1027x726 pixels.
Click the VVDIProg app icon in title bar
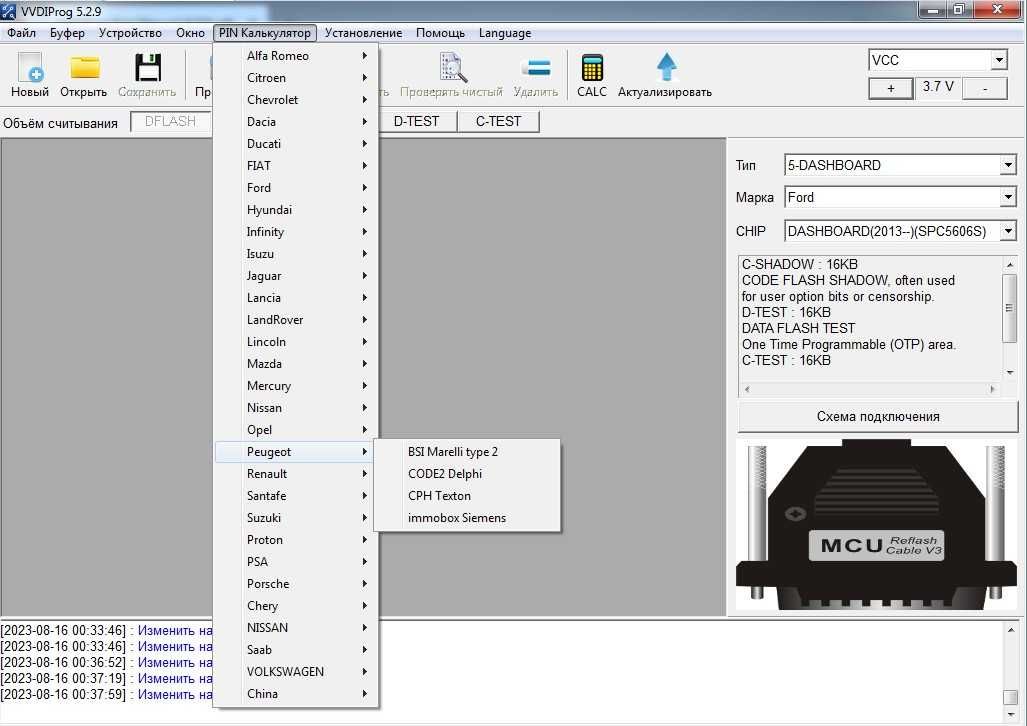tap(9, 11)
